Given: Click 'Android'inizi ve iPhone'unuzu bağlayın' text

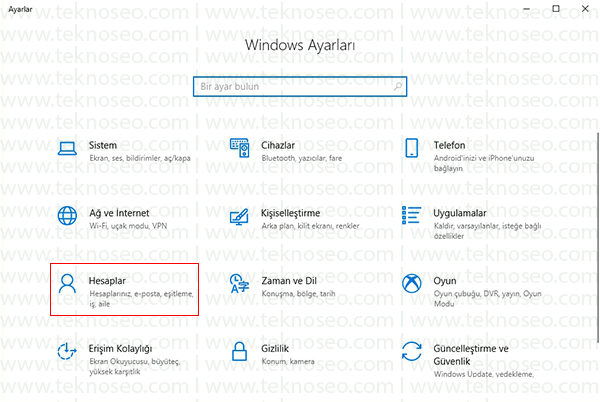Looking at the screenshot, I should pos(484,163).
